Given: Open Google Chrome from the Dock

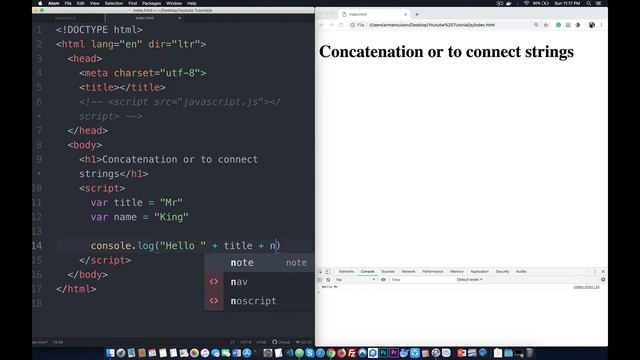Looking at the screenshot, I should pyautogui.click(x=331, y=353).
